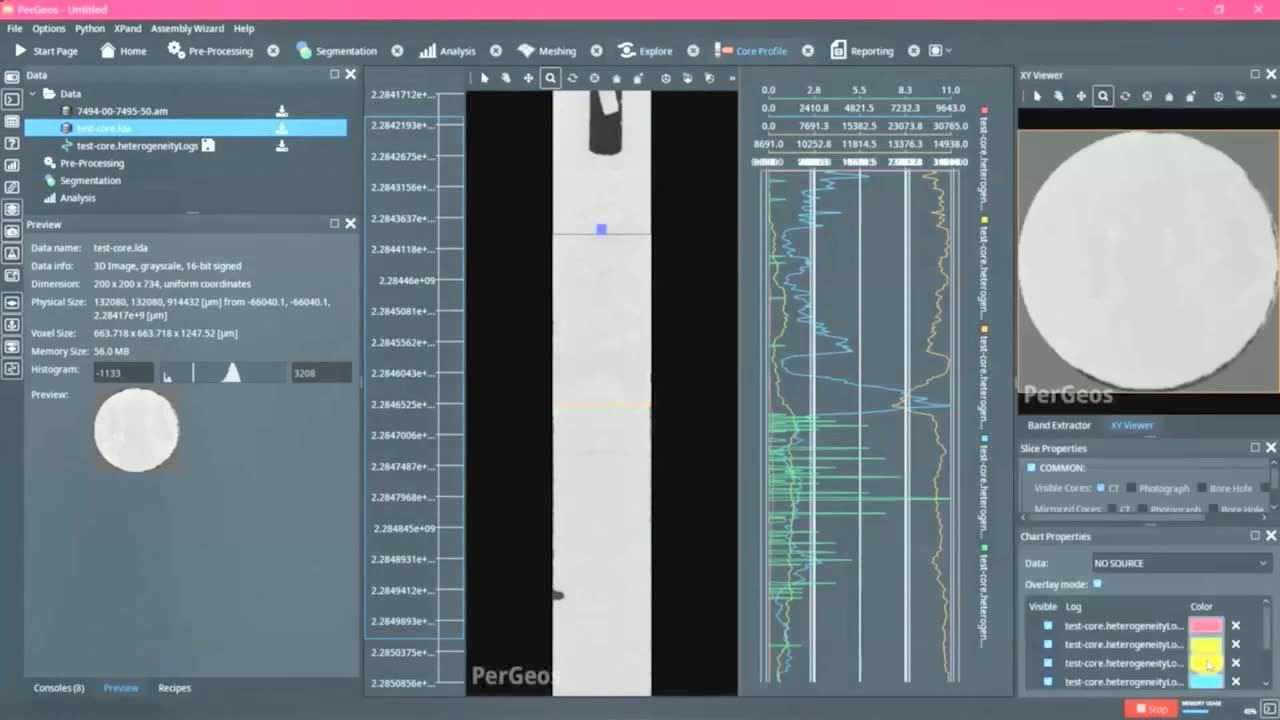Click the rotate icon in core viewer toolbar
1280x720 pixels.
pyautogui.click(x=572, y=78)
